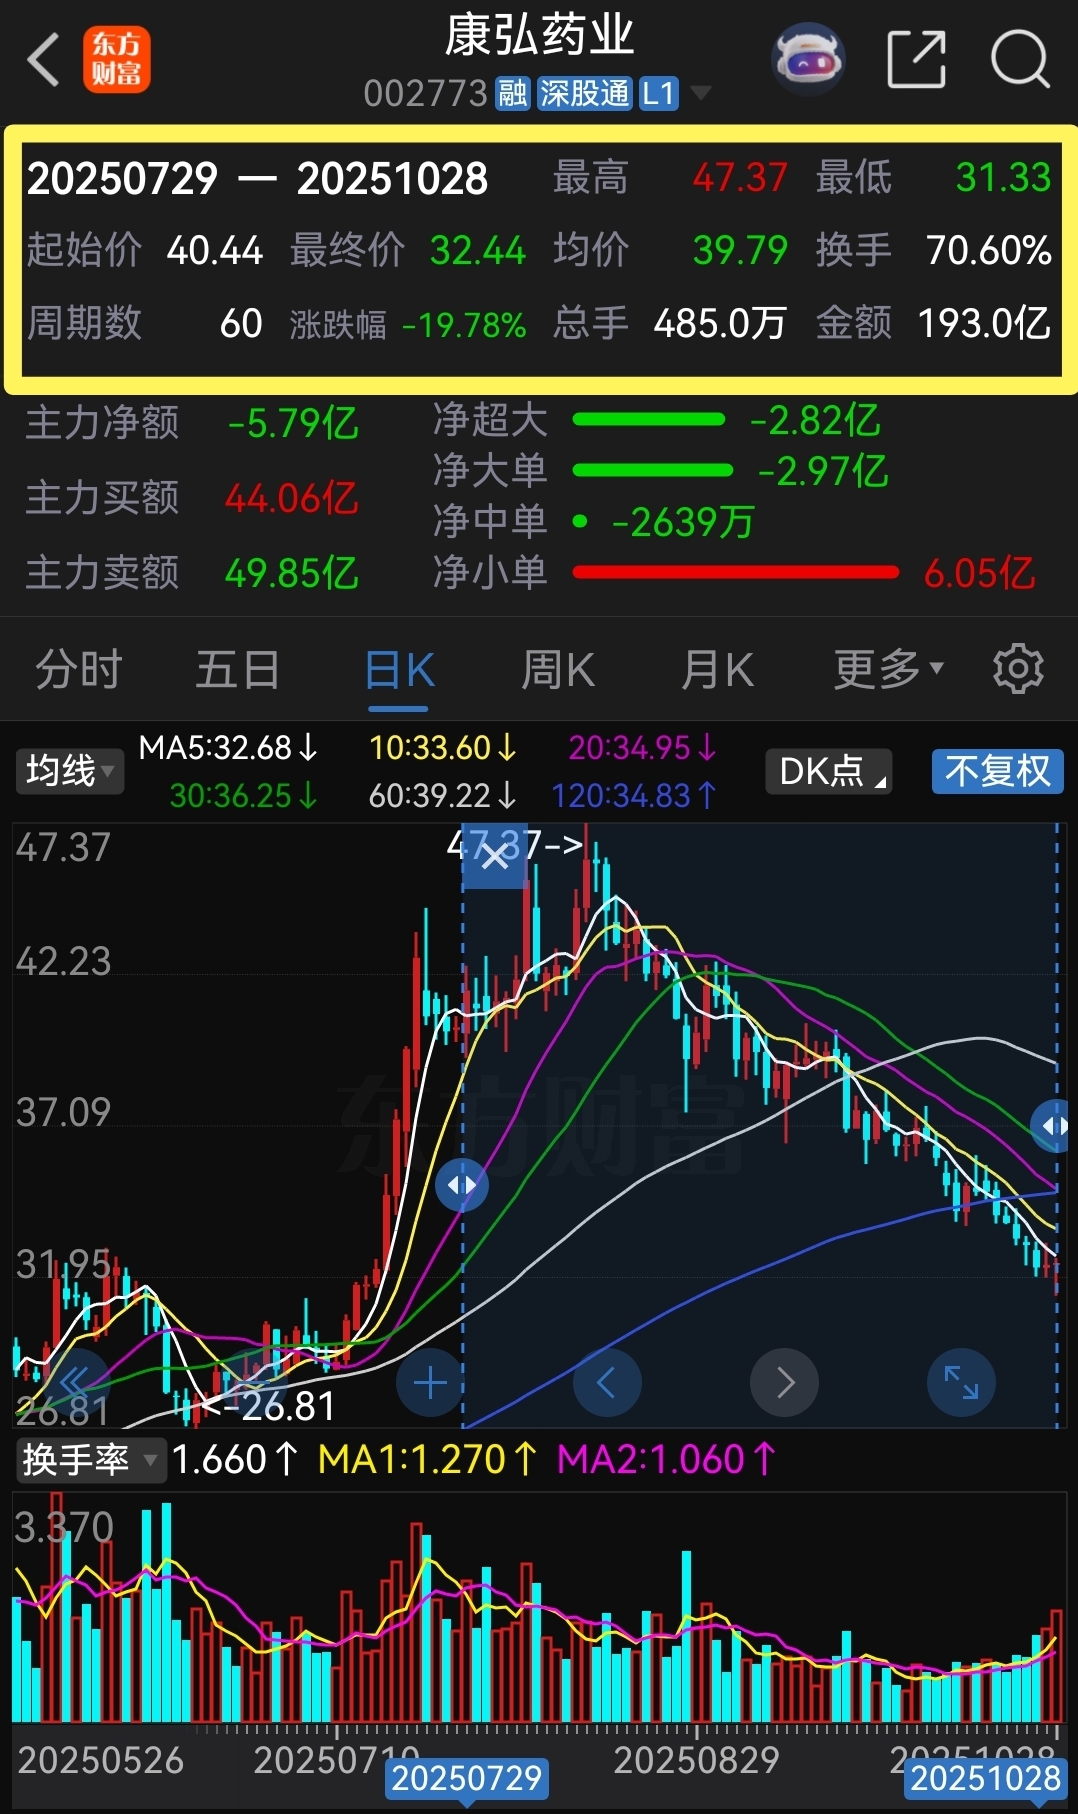Open the 均线 indicator dropdown
The width and height of the screenshot is (1078, 1814).
click(x=69, y=771)
